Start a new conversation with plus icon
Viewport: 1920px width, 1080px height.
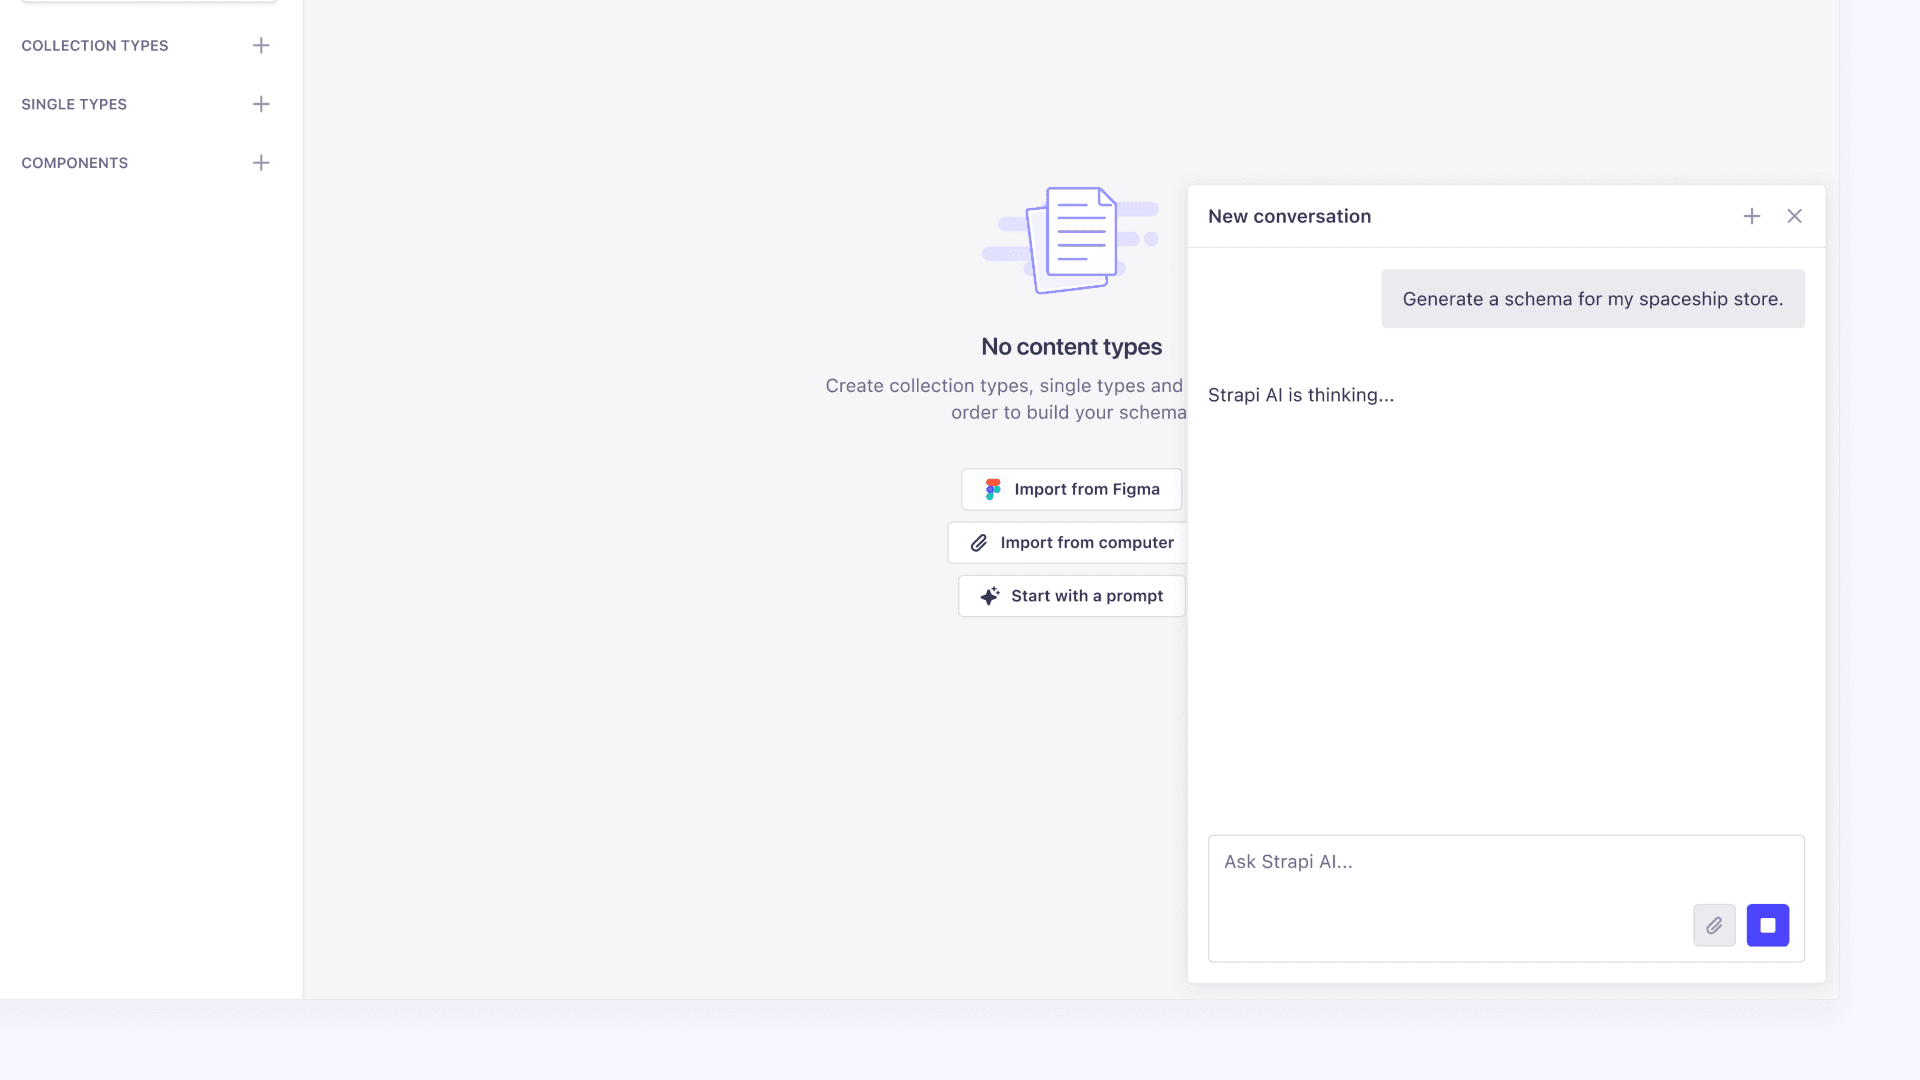(1752, 216)
